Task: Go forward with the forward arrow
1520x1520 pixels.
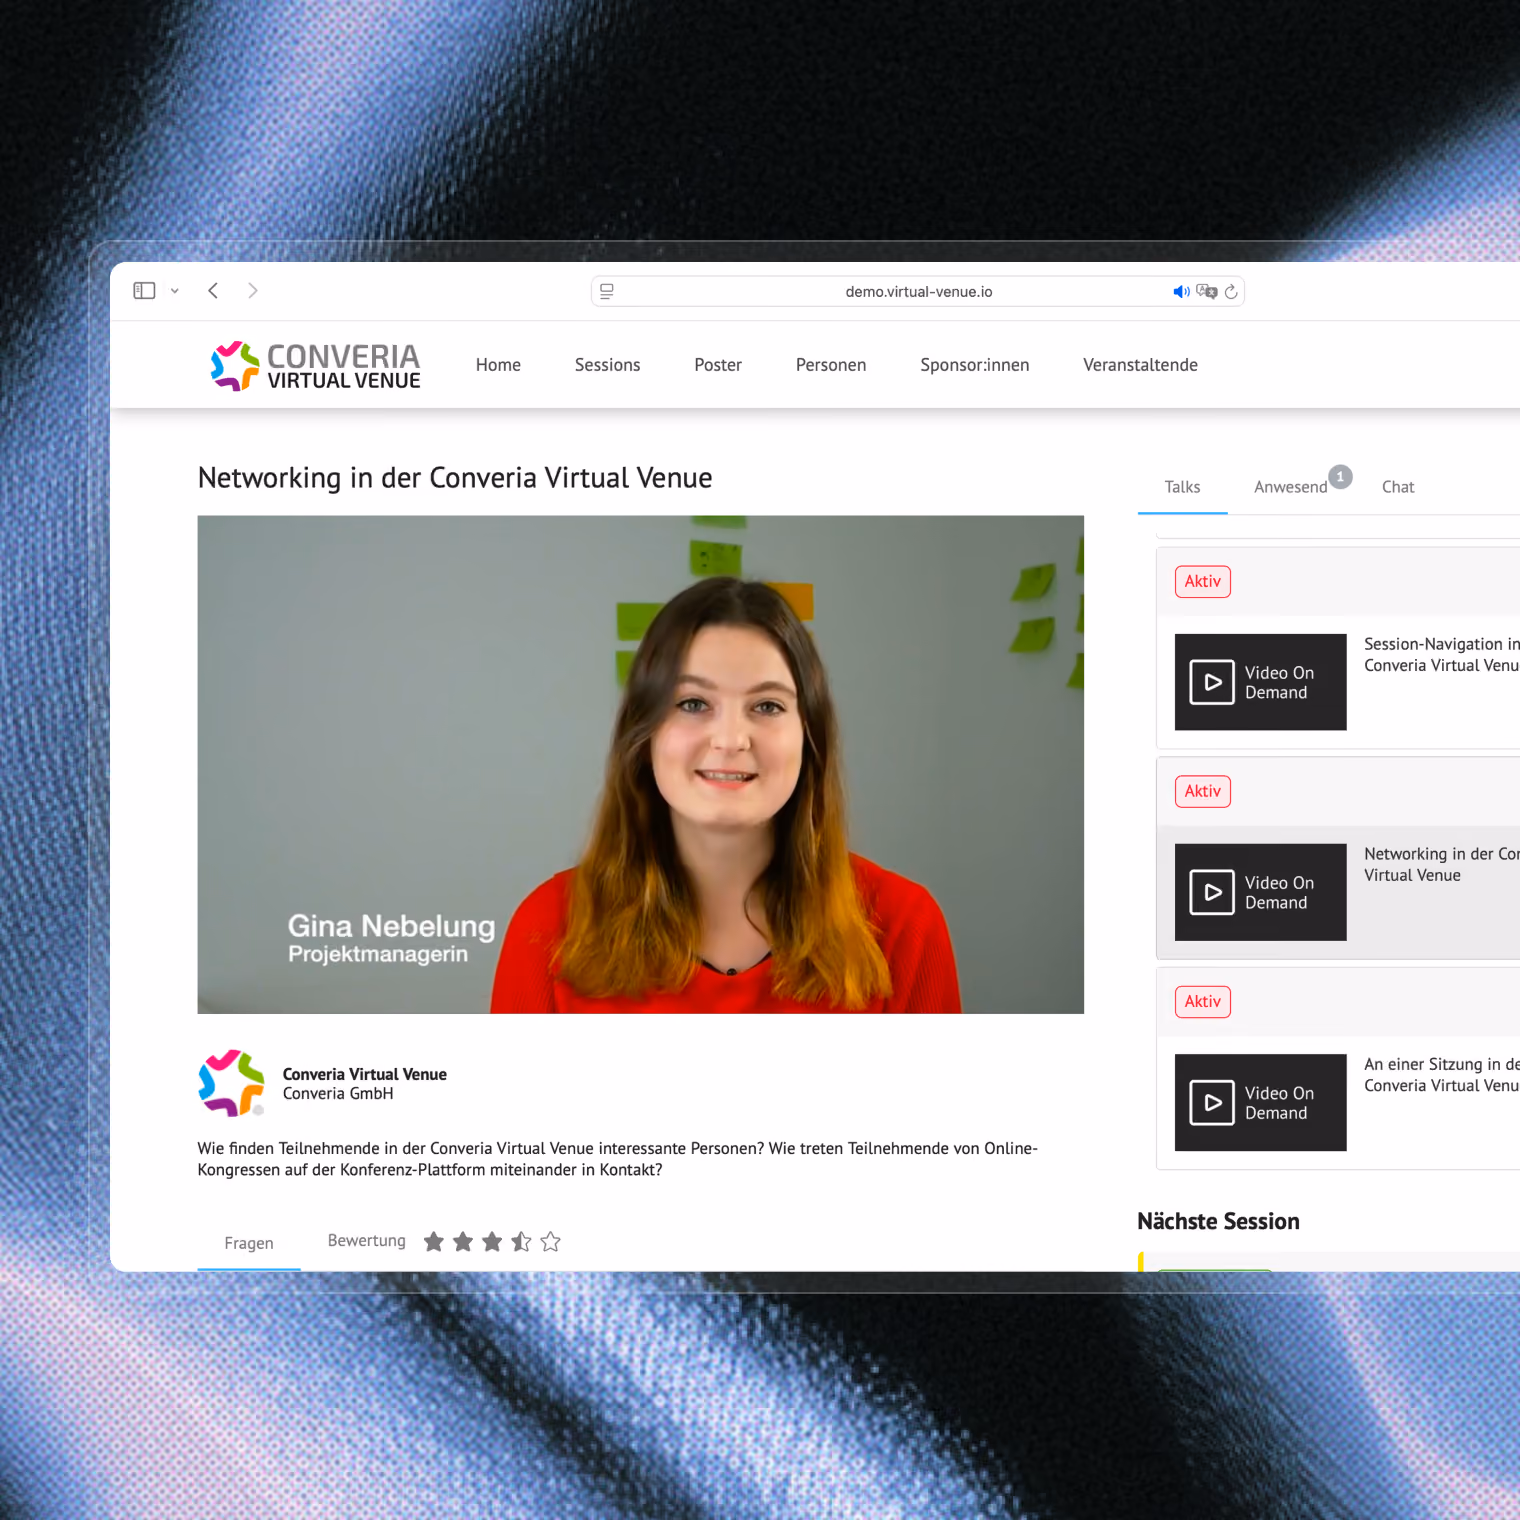Action: (x=253, y=290)
